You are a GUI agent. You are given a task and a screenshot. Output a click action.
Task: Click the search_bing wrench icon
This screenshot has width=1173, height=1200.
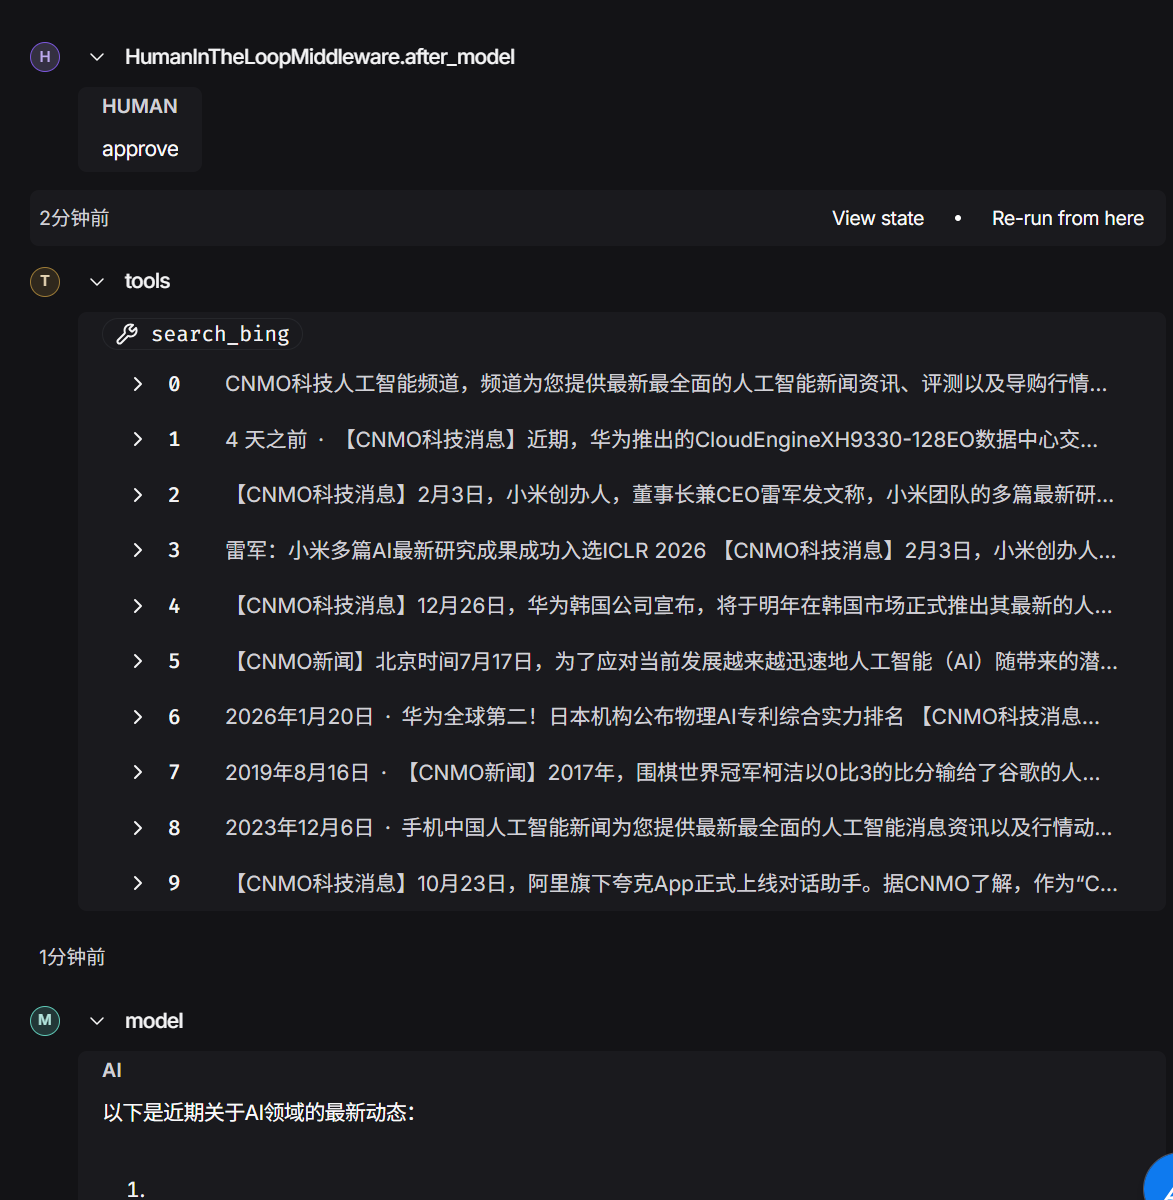click(126, 334)
